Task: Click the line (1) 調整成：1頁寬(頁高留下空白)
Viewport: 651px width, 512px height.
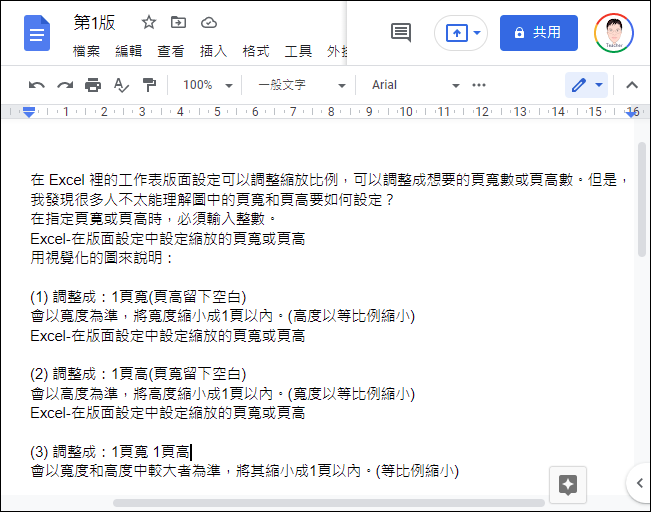Action: [x=138, y=297]
